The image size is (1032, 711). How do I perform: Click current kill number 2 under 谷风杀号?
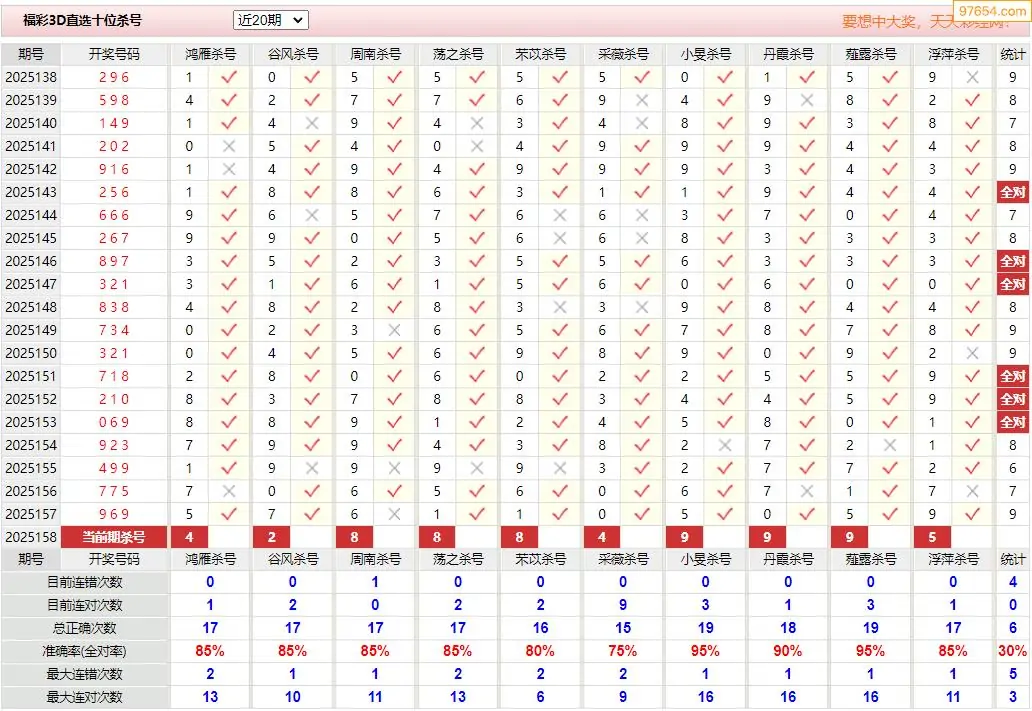(272, 537)
